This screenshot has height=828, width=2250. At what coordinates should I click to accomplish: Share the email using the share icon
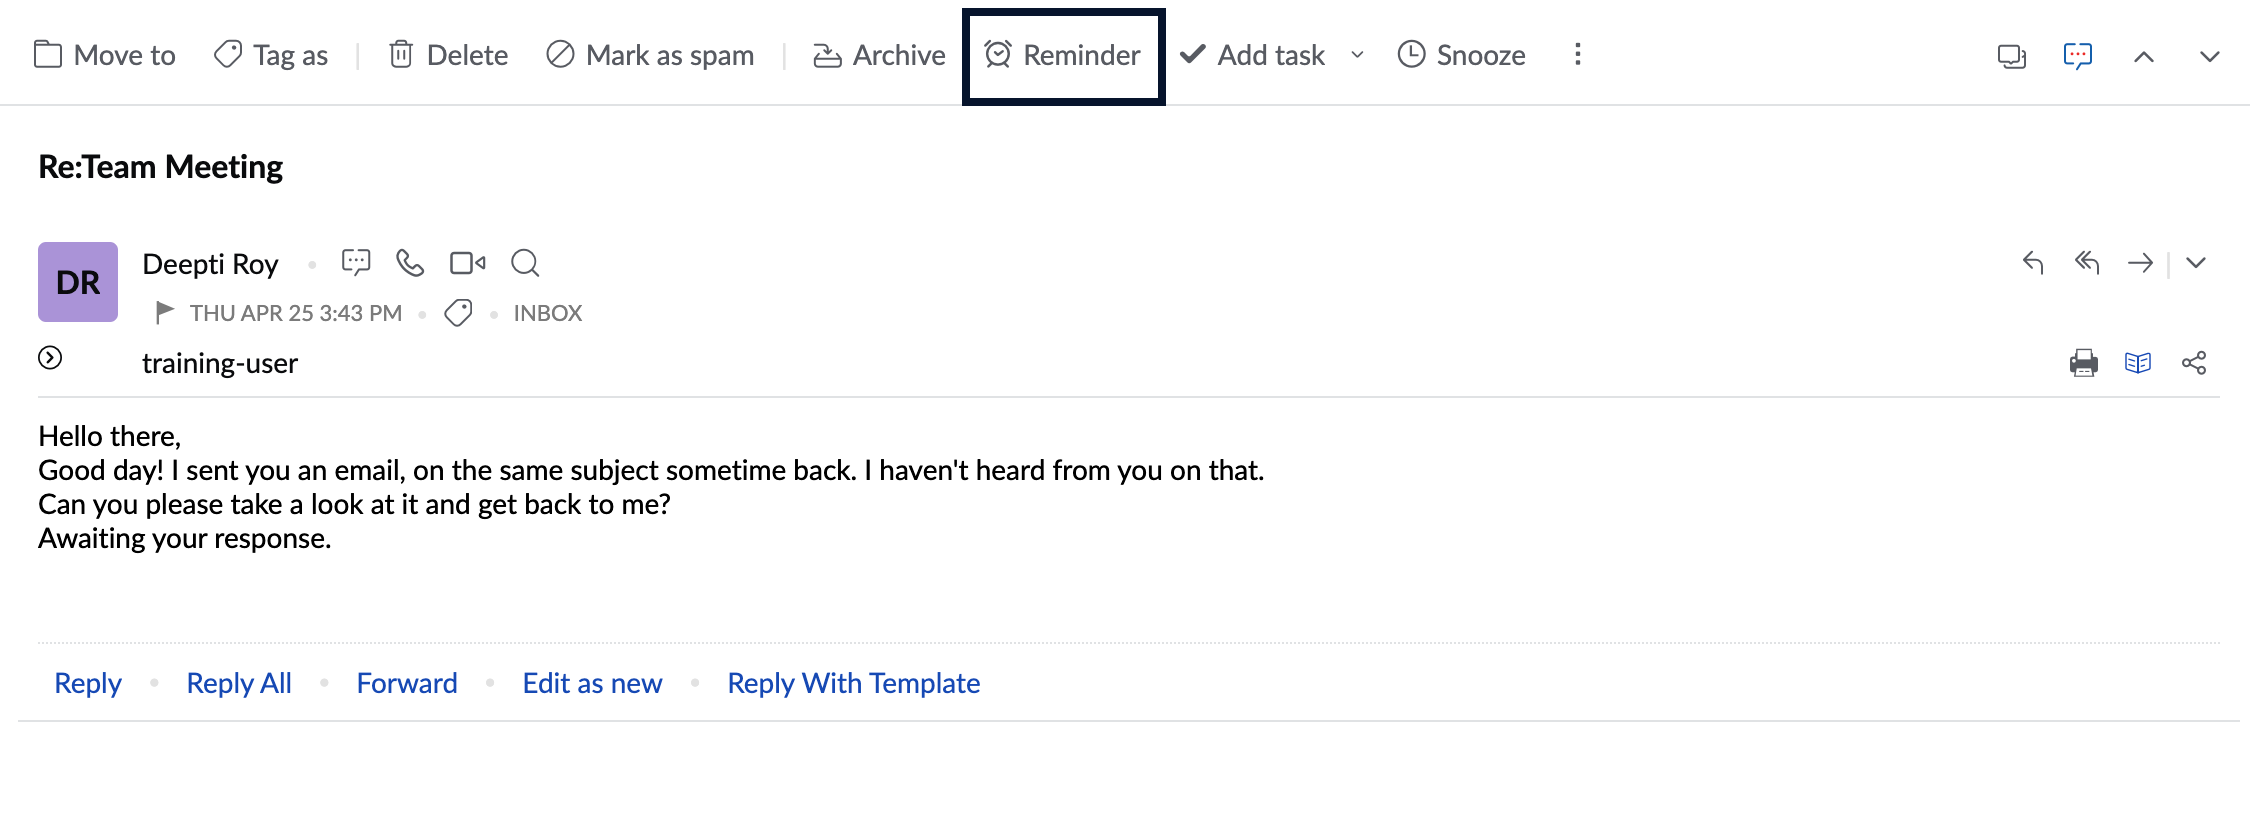pyautogui.click(x=2194, y=362)
